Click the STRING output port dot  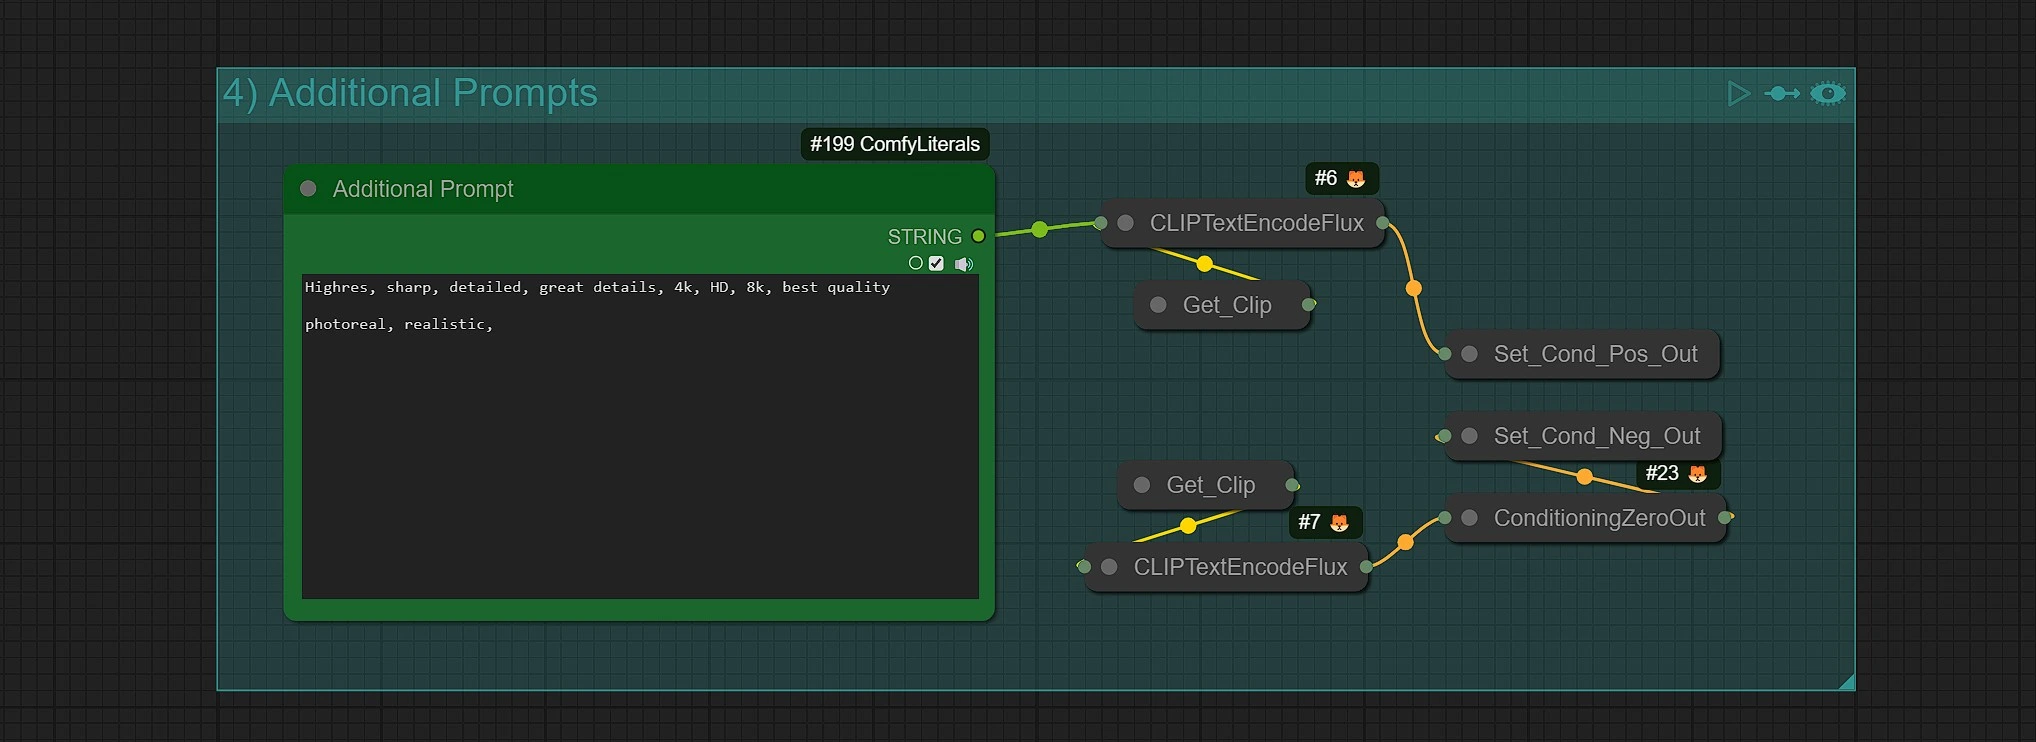tap(978, 237)
